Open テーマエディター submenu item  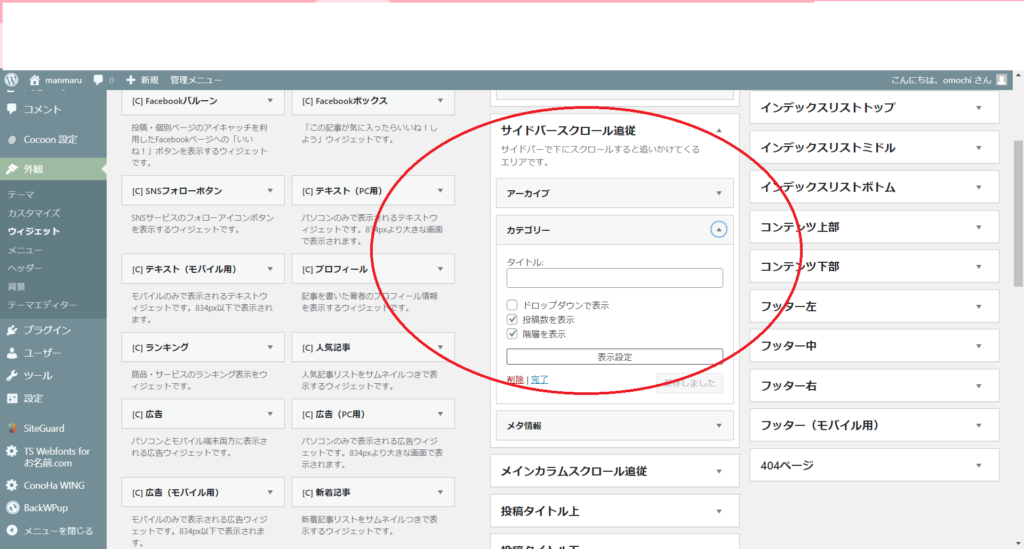[42, 305]
